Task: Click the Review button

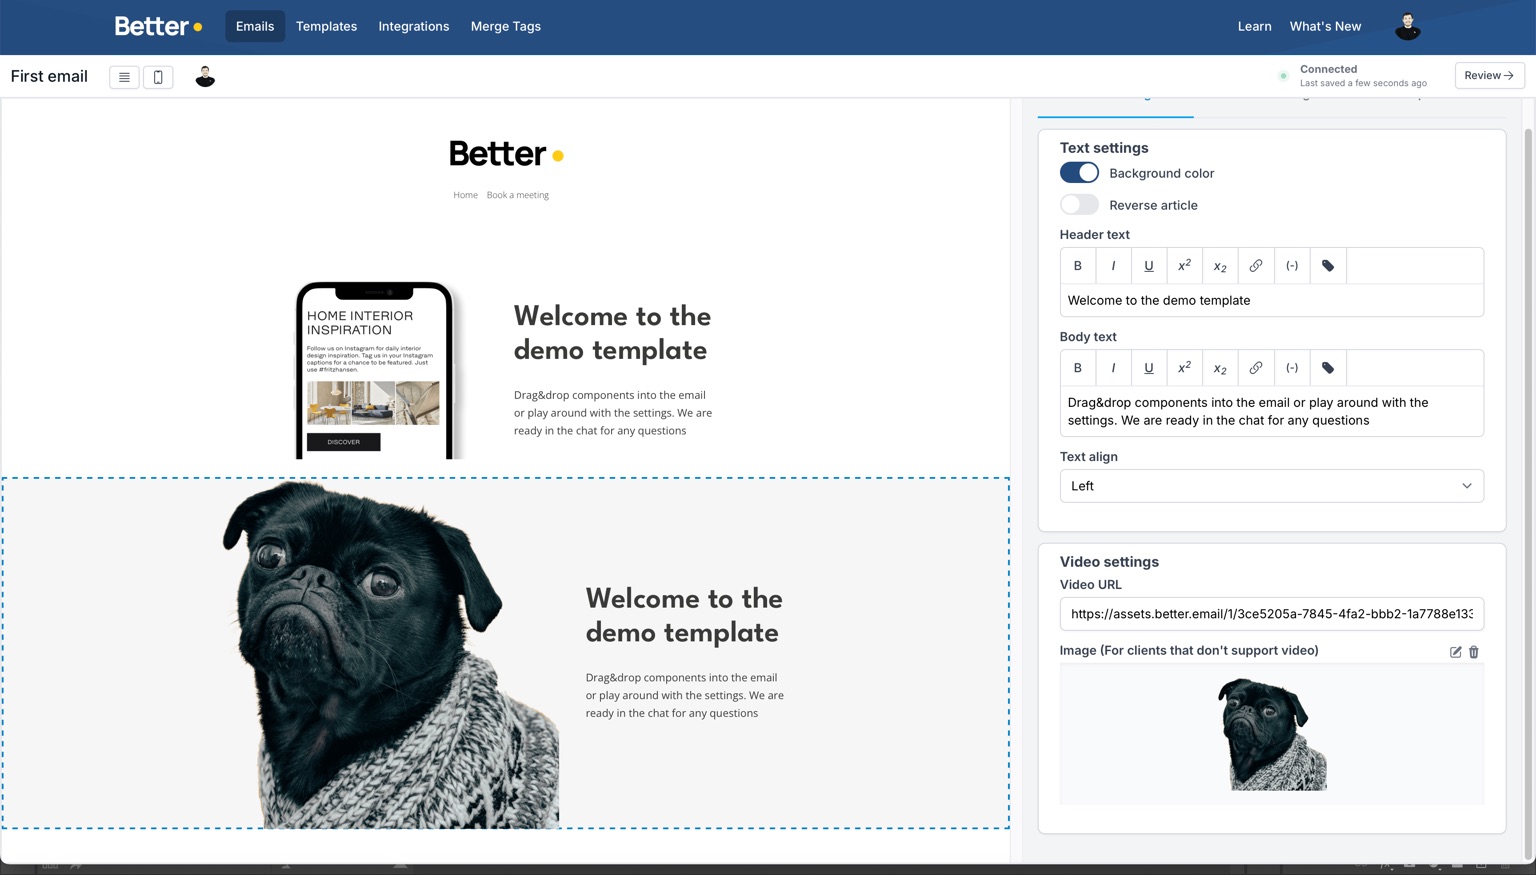Action: click(x=1489, y=76)
